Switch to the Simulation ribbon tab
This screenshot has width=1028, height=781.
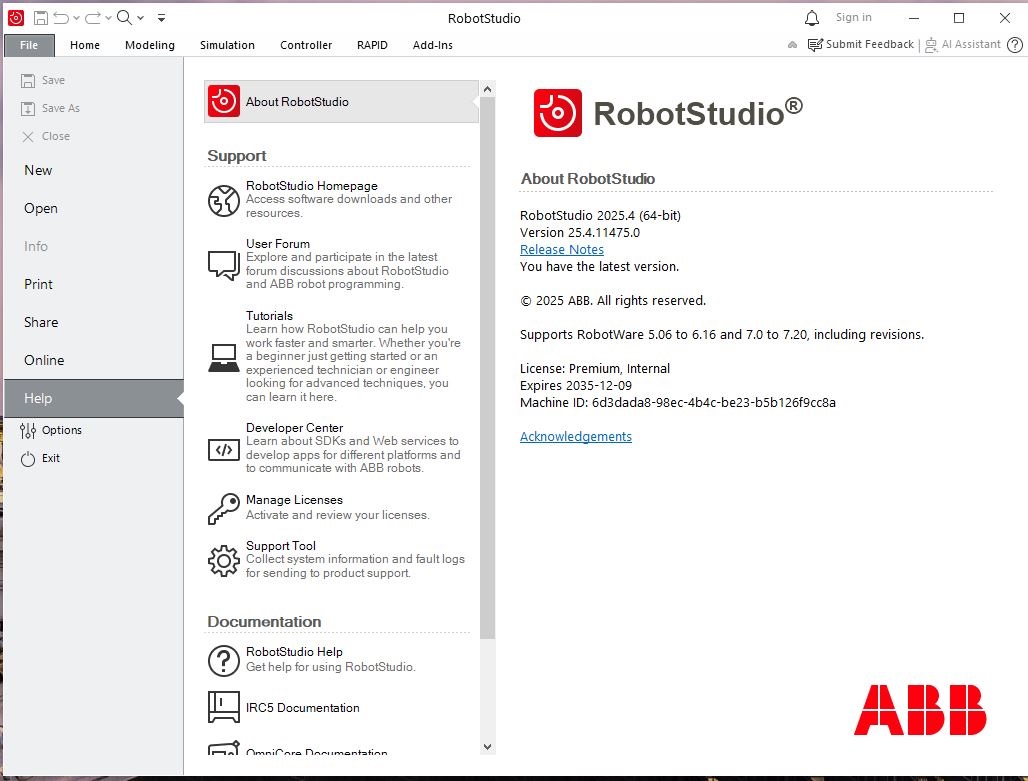(x=227, y=45)
